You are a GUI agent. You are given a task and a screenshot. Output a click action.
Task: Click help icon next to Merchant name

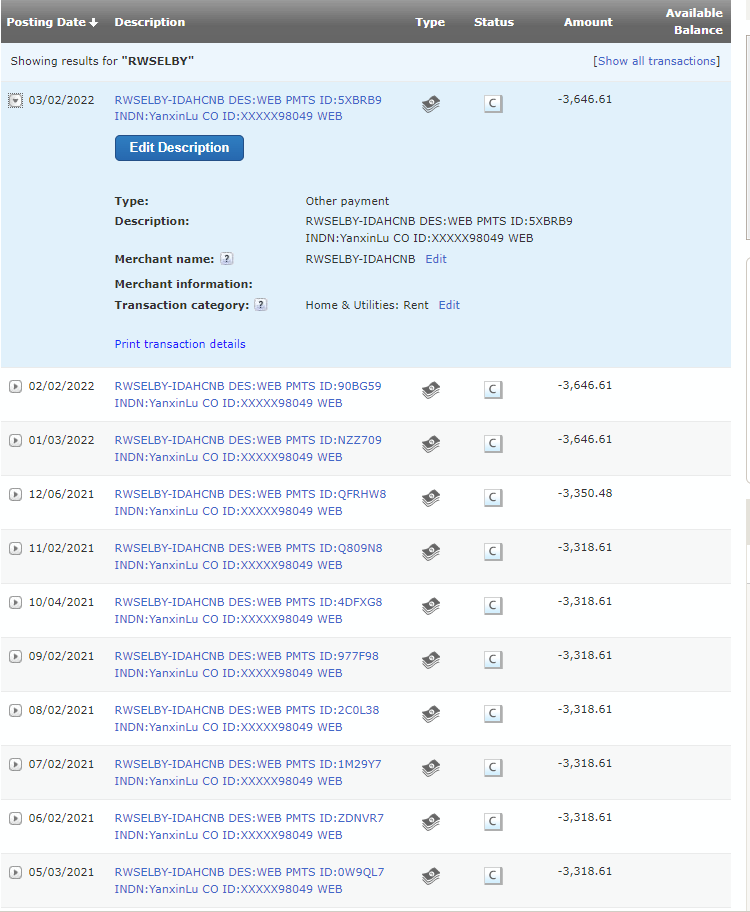point(227,259)
